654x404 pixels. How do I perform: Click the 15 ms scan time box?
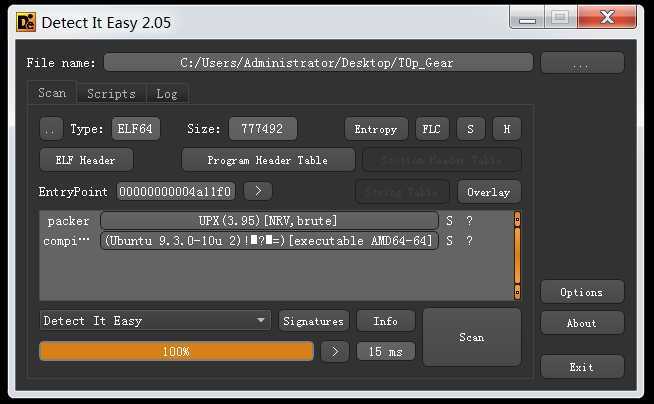[x=386, y=351]
